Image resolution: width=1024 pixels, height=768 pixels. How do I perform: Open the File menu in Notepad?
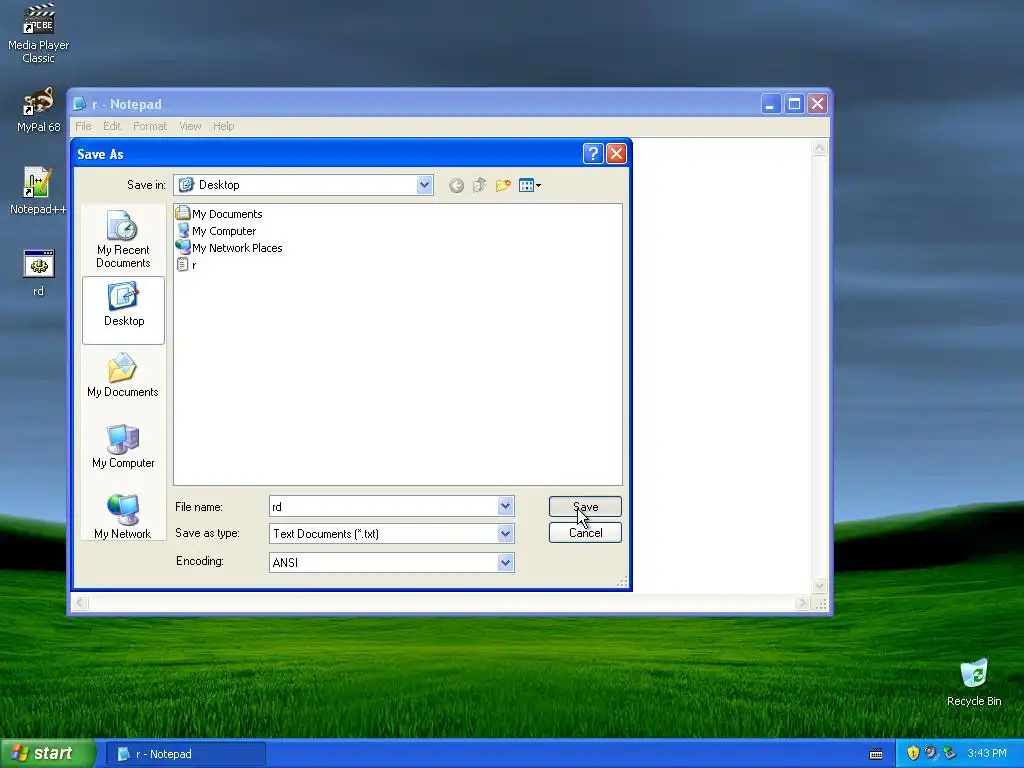click(83, 126)
